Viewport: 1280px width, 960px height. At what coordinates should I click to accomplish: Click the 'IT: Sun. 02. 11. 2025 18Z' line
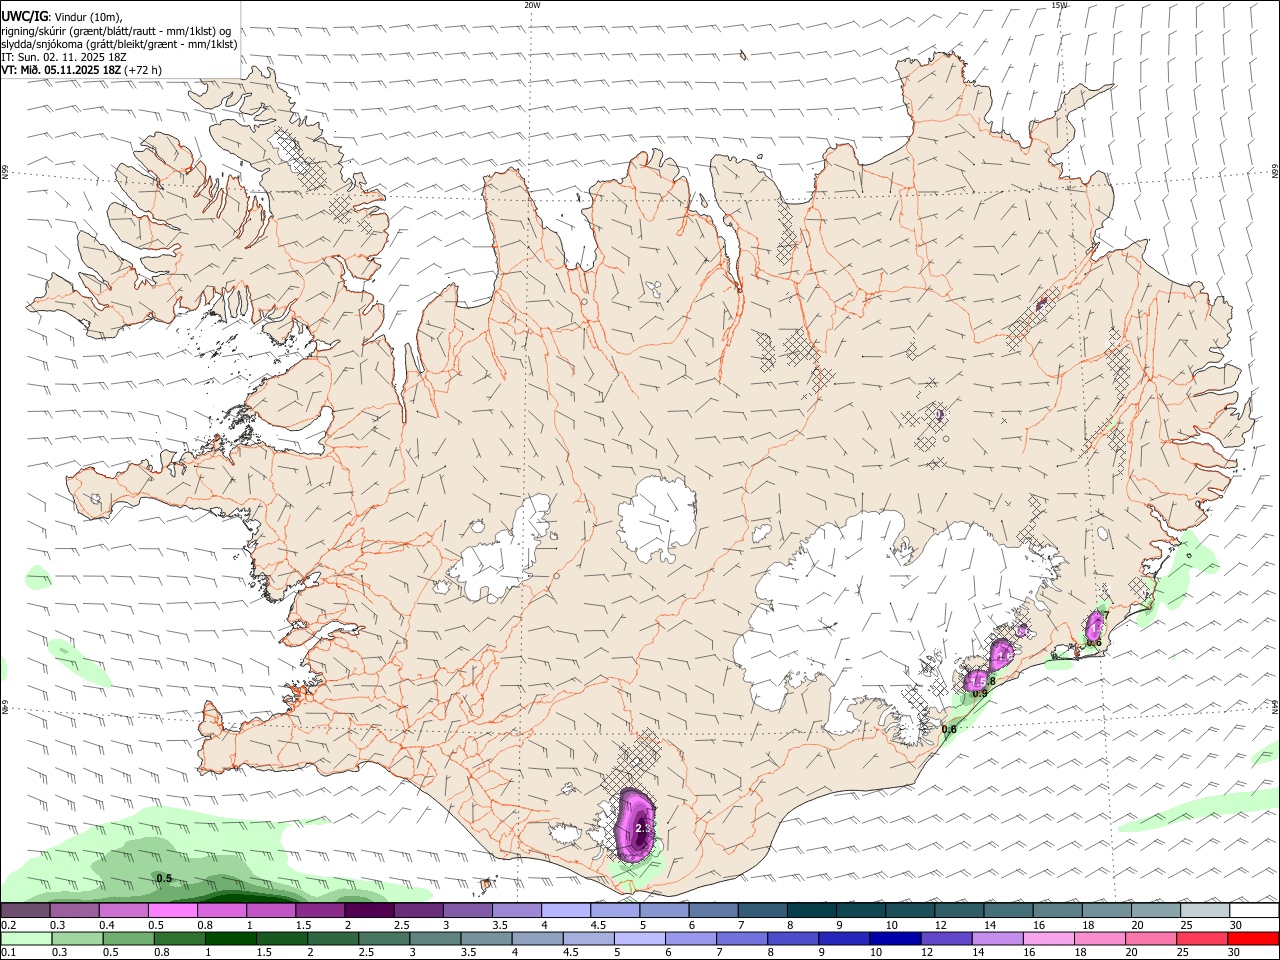(64, 57)
